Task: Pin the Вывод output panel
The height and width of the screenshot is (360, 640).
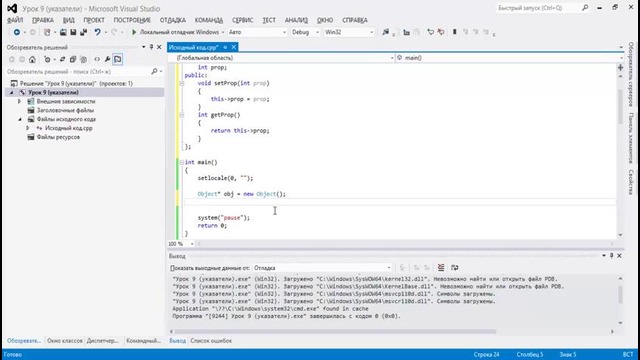Action: (x=611, y=256)
